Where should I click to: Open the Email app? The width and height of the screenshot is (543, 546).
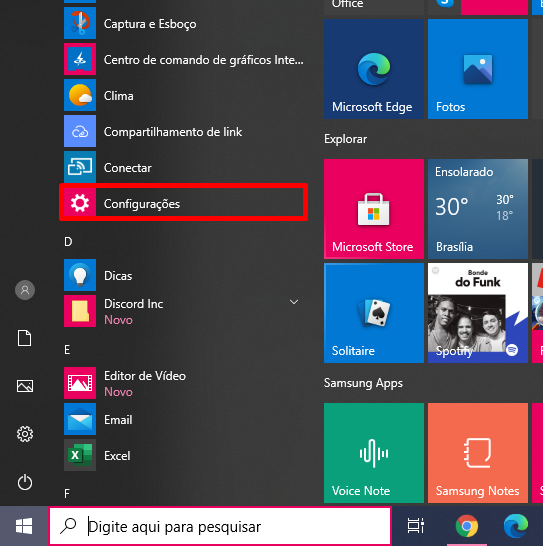[x=184, y=419]
